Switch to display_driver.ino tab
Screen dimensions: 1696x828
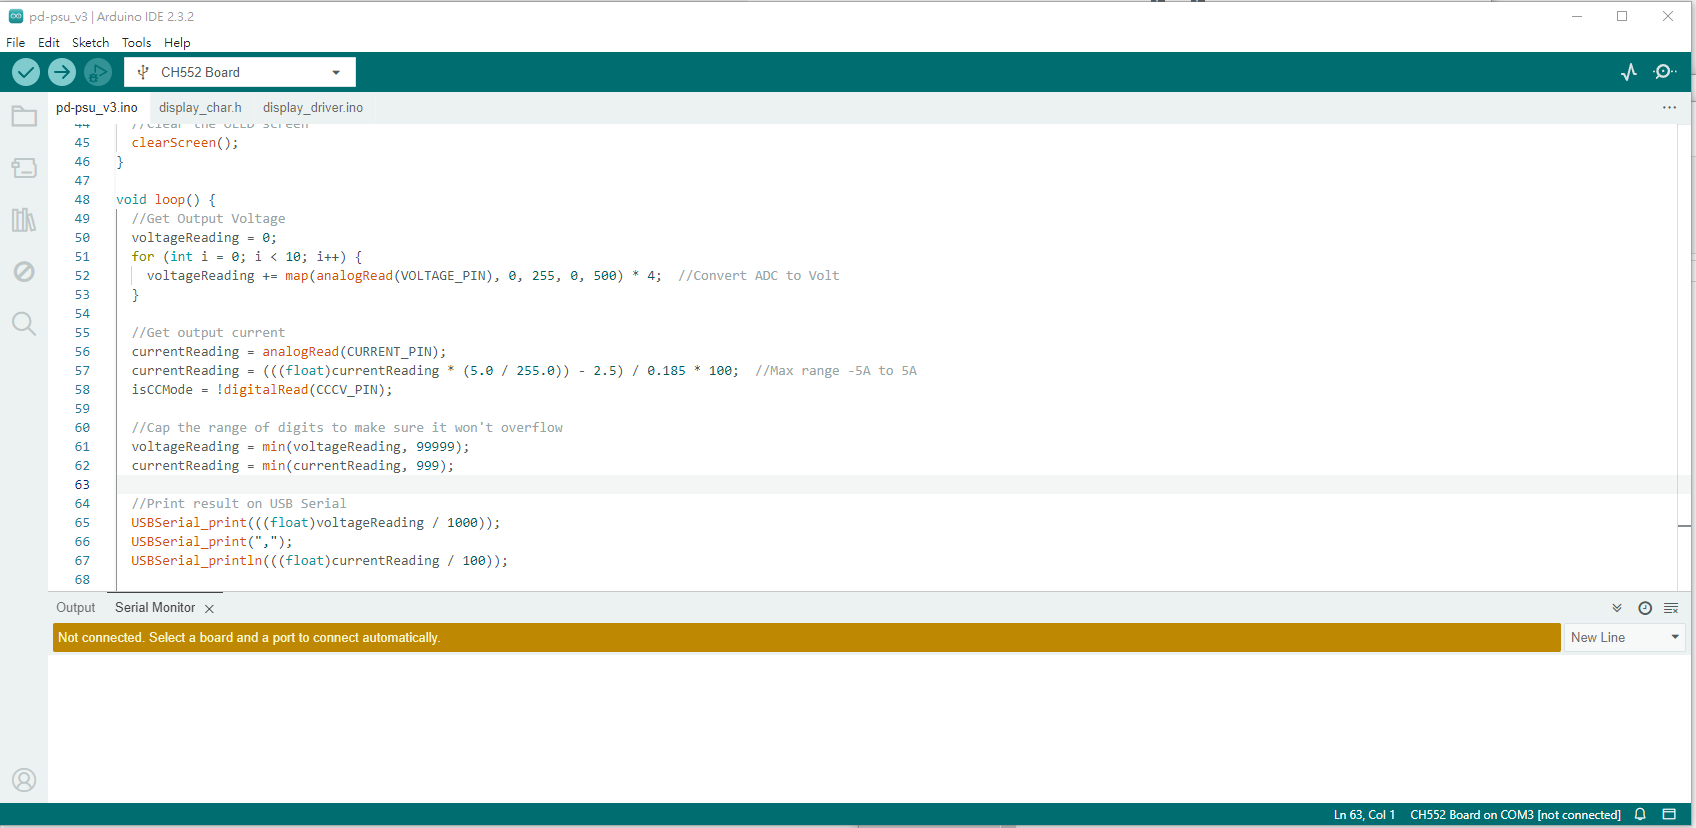313,107
